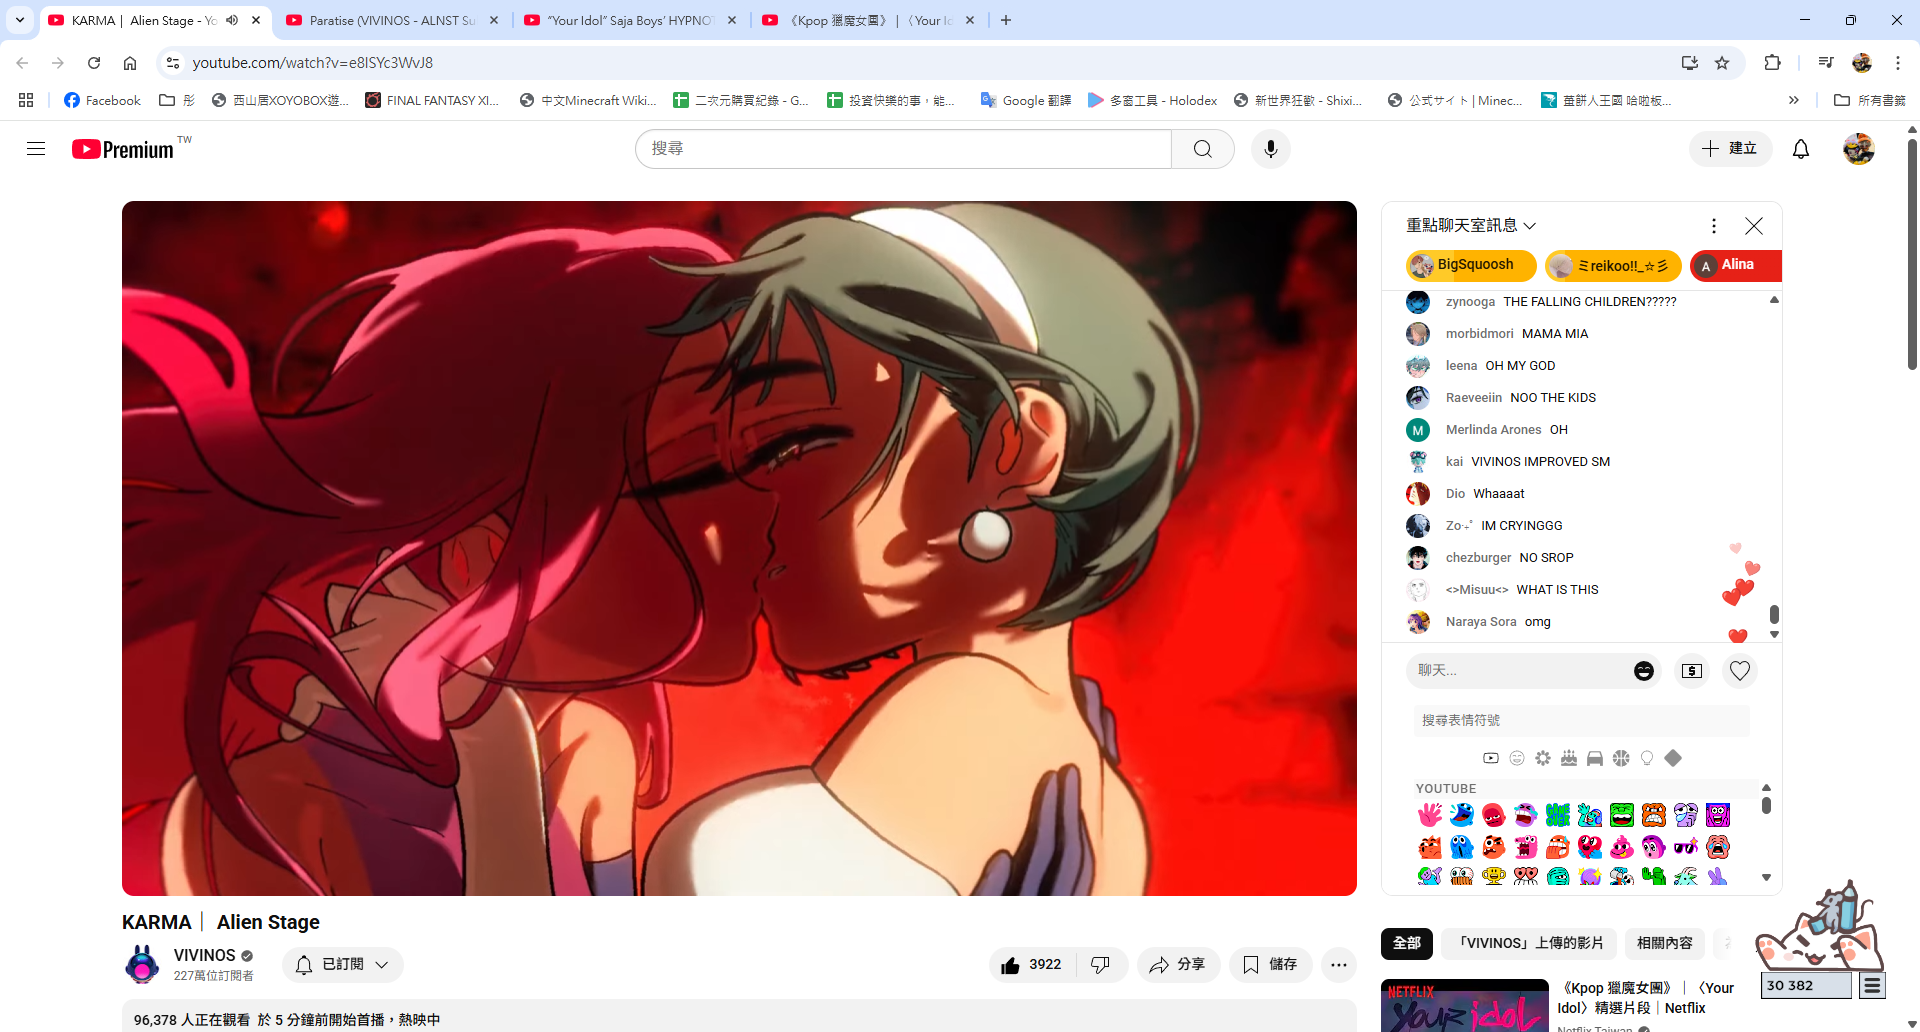Select basketball activities emoji category
1920x1032 pixels.
coord(1620,758)
